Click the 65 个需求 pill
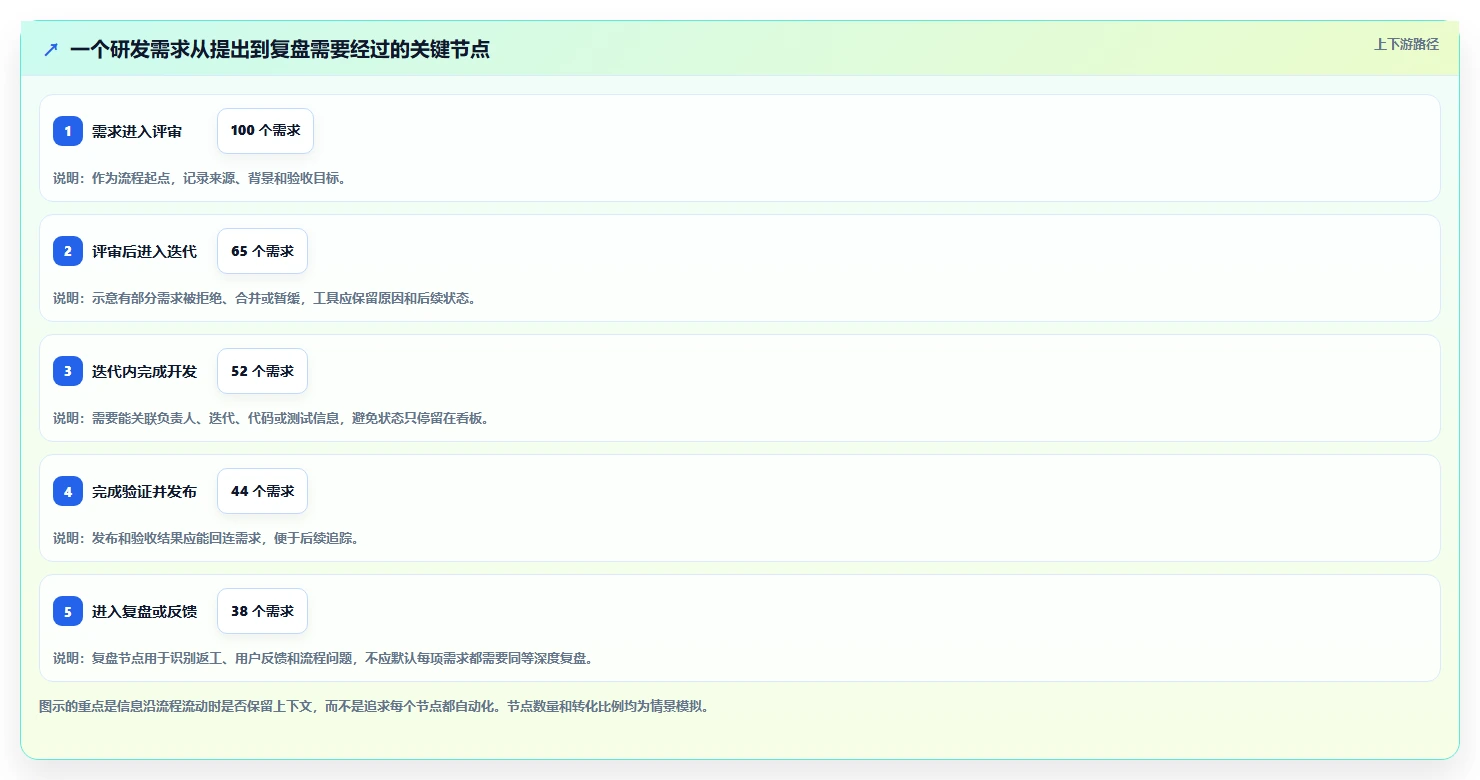 (262, 251)
